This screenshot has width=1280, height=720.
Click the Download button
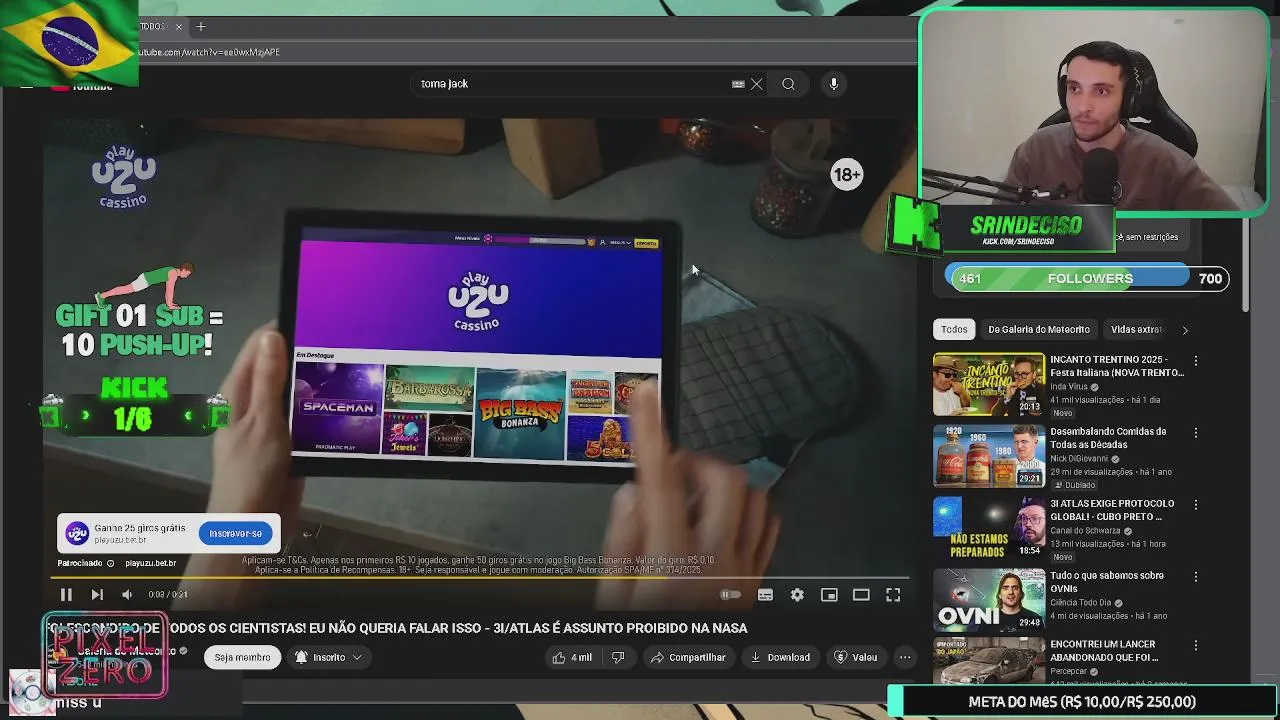pos(780,657)
